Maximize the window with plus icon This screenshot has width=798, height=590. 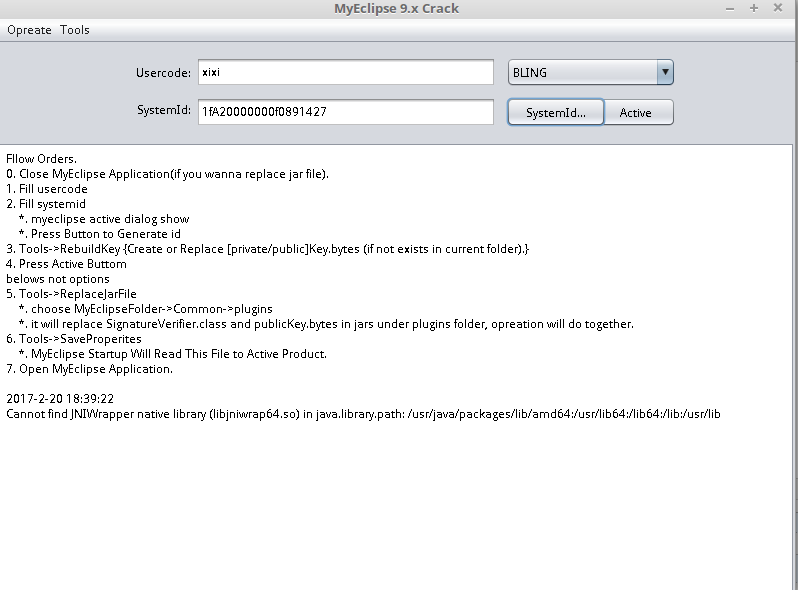(x=754, y=8)
